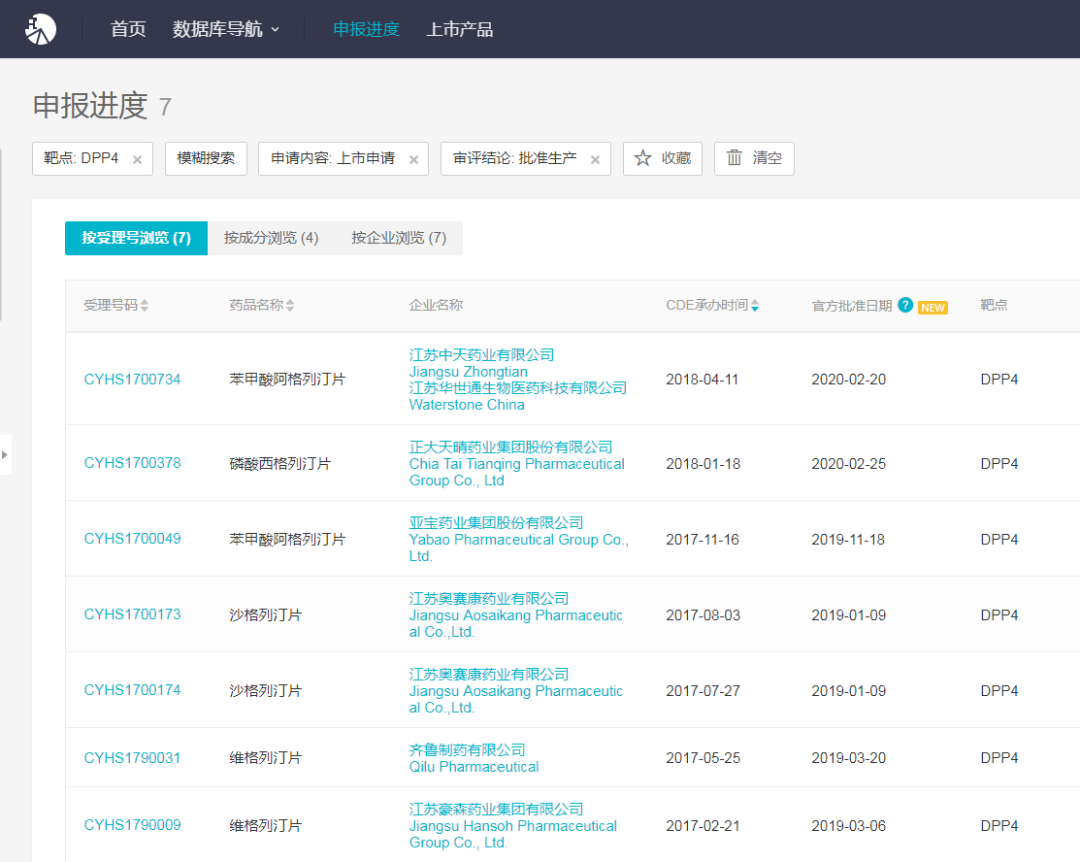Click the 靶点 column header
This screenshot has width=1080, height=862.
coord(994,305)
